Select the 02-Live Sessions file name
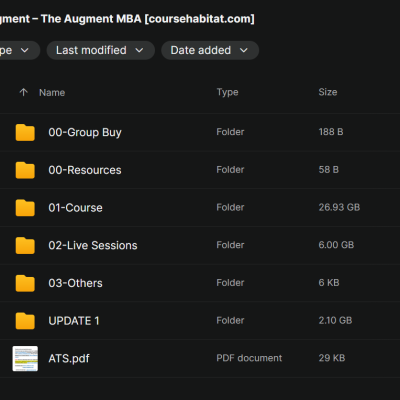 pos(93,245)
